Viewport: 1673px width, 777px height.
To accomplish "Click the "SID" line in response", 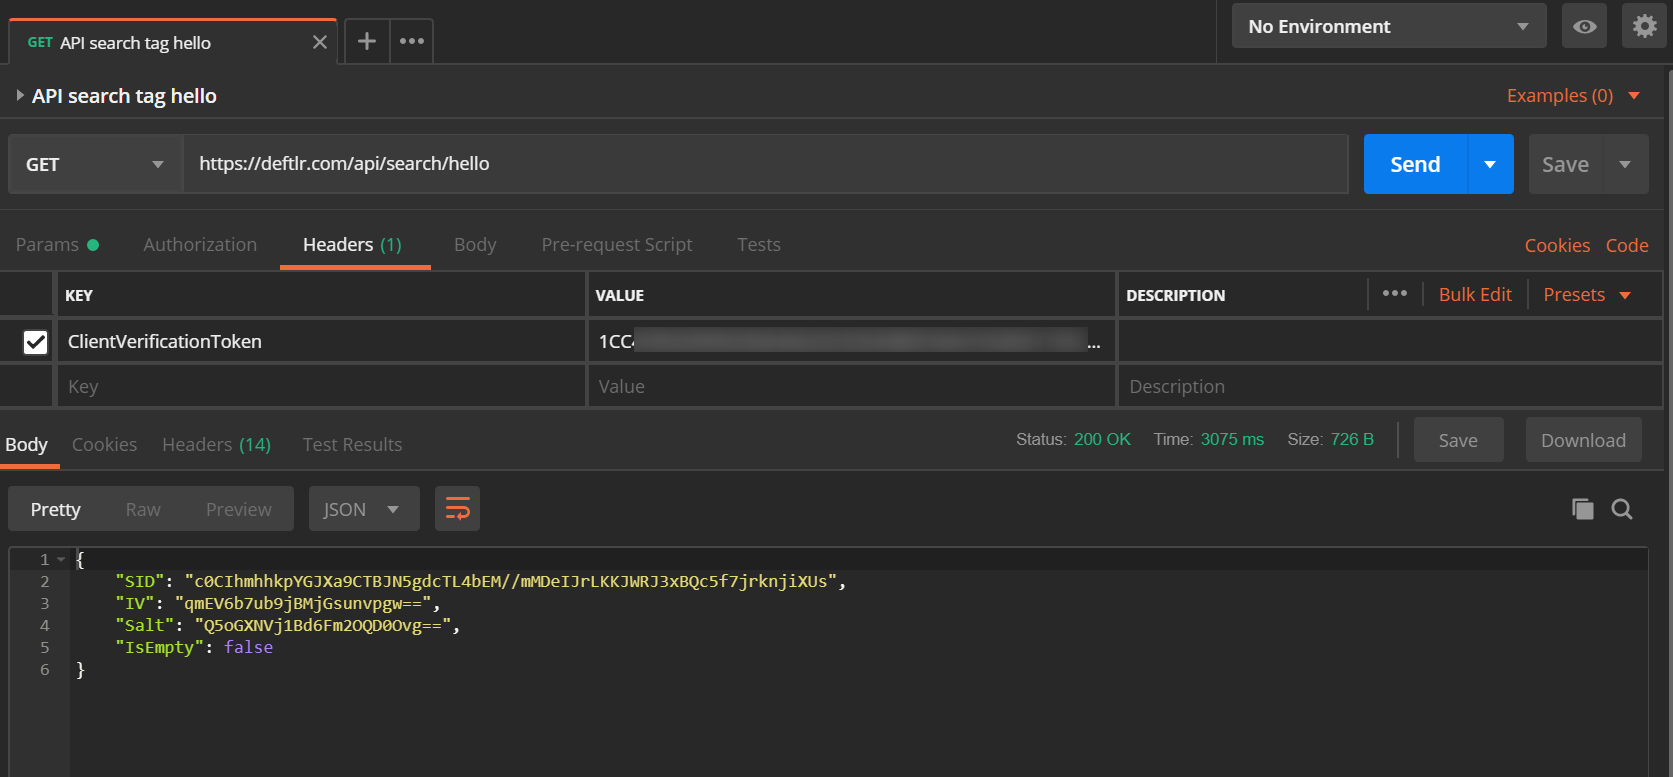I will (480, 582).
